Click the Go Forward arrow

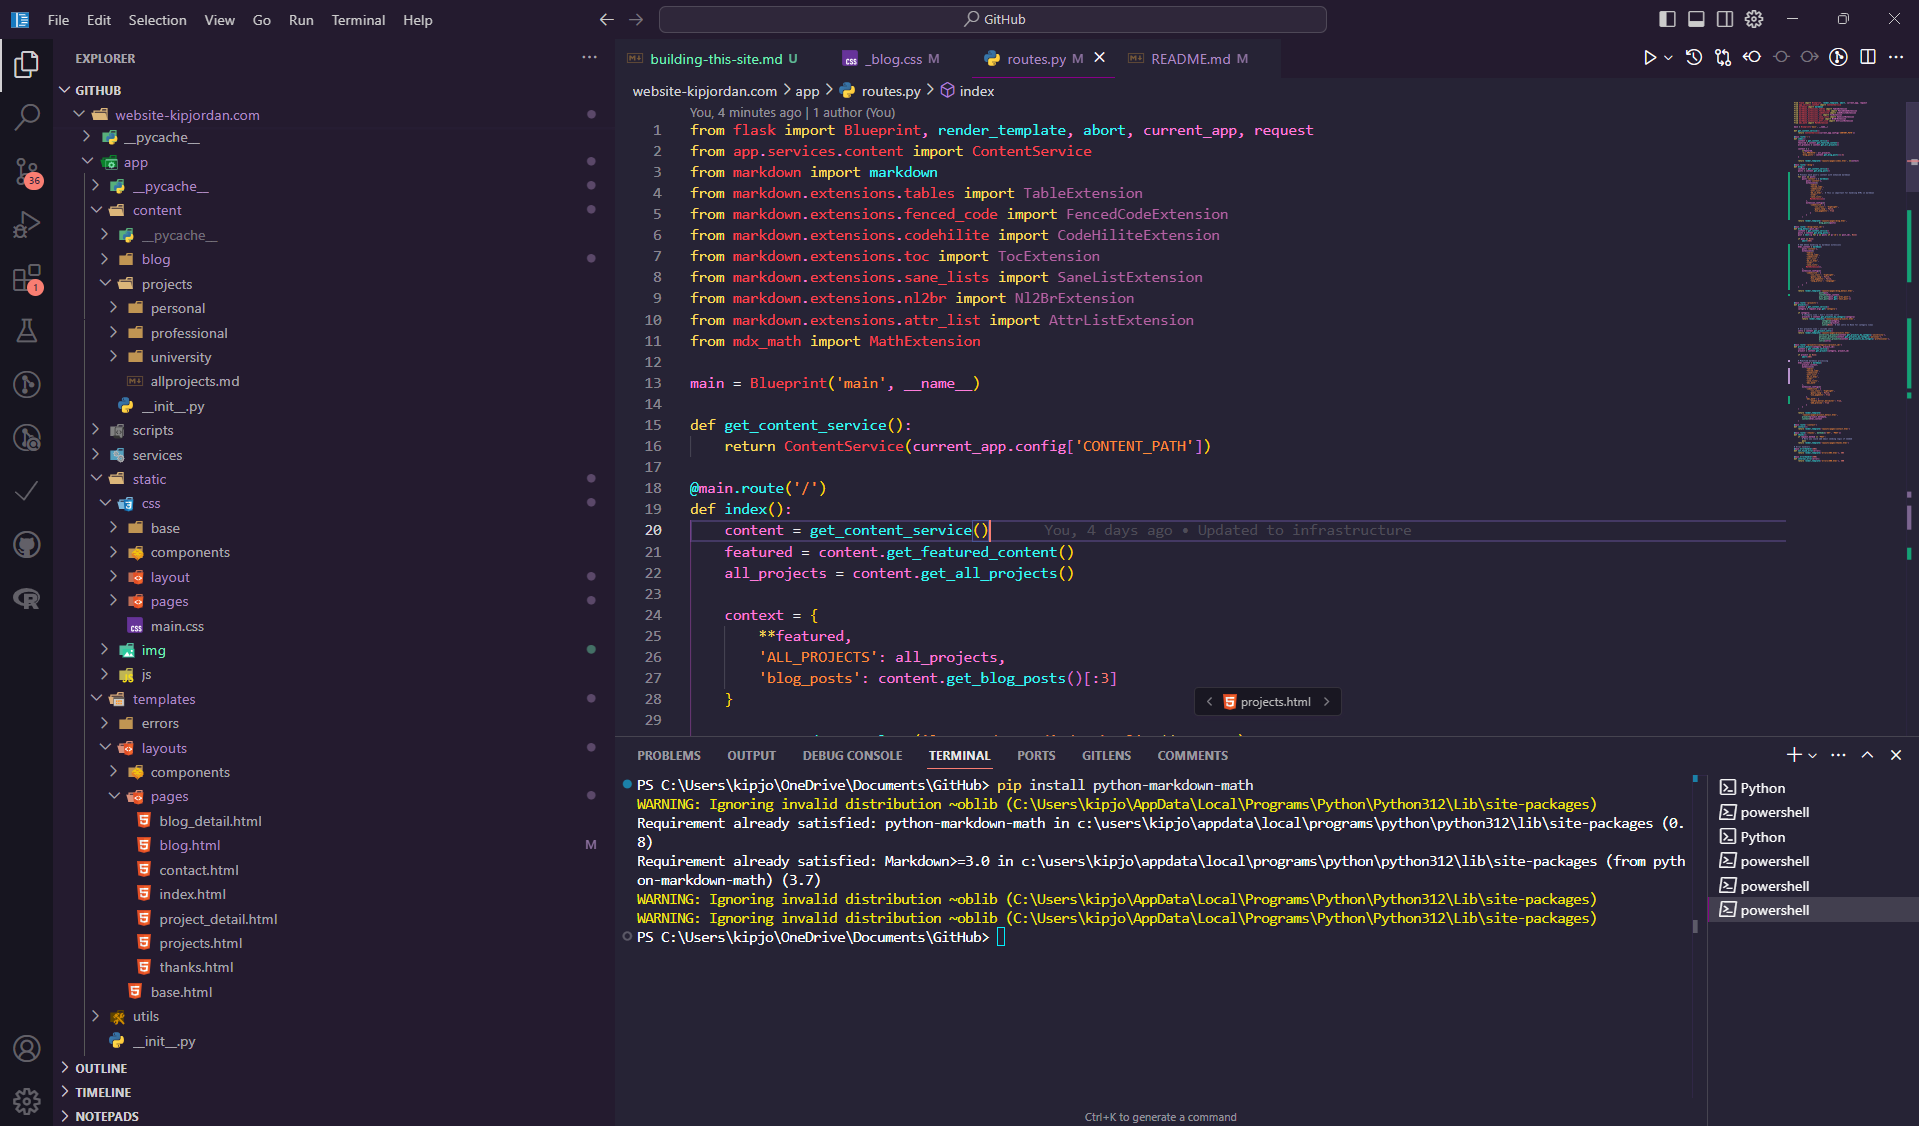(x=636, y=19)
